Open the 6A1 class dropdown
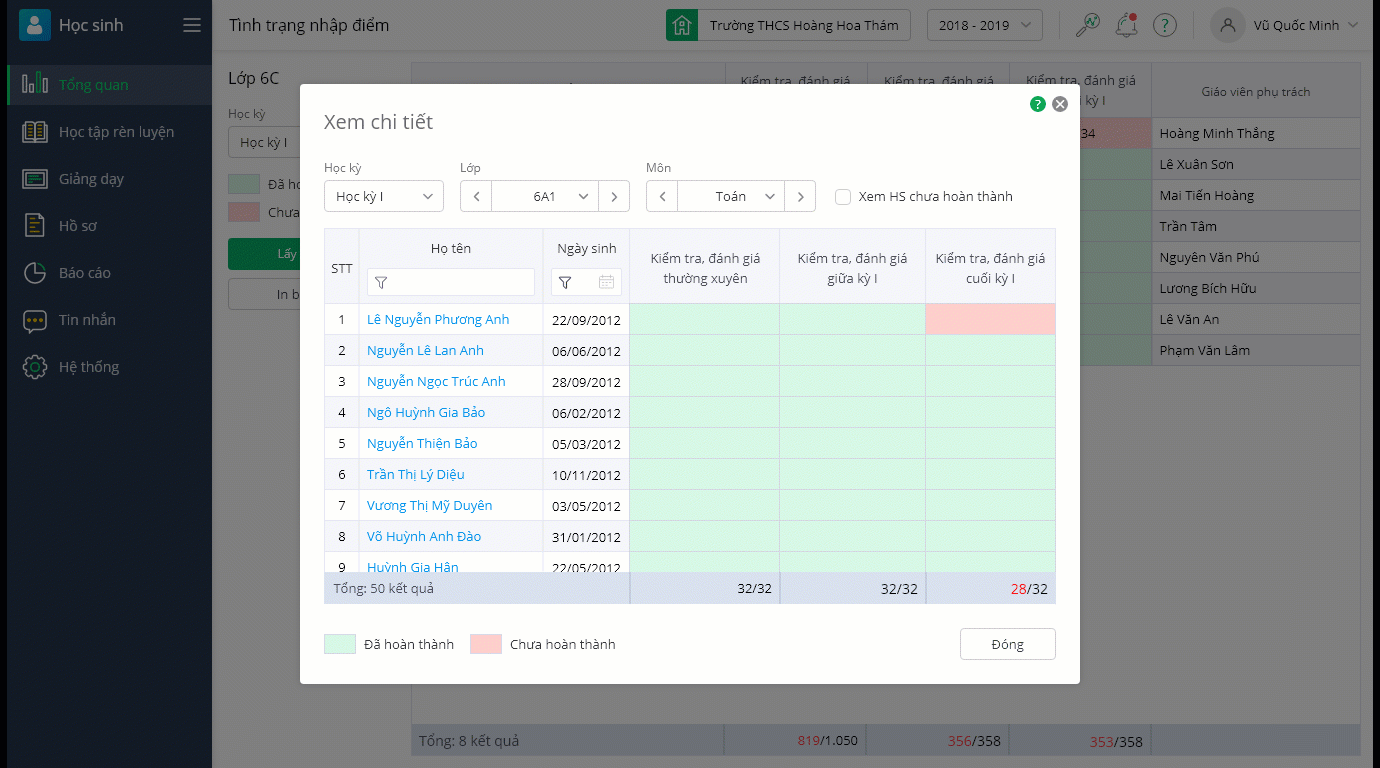1380x768 pixels. pyautogui.click(x=545, y=197)
